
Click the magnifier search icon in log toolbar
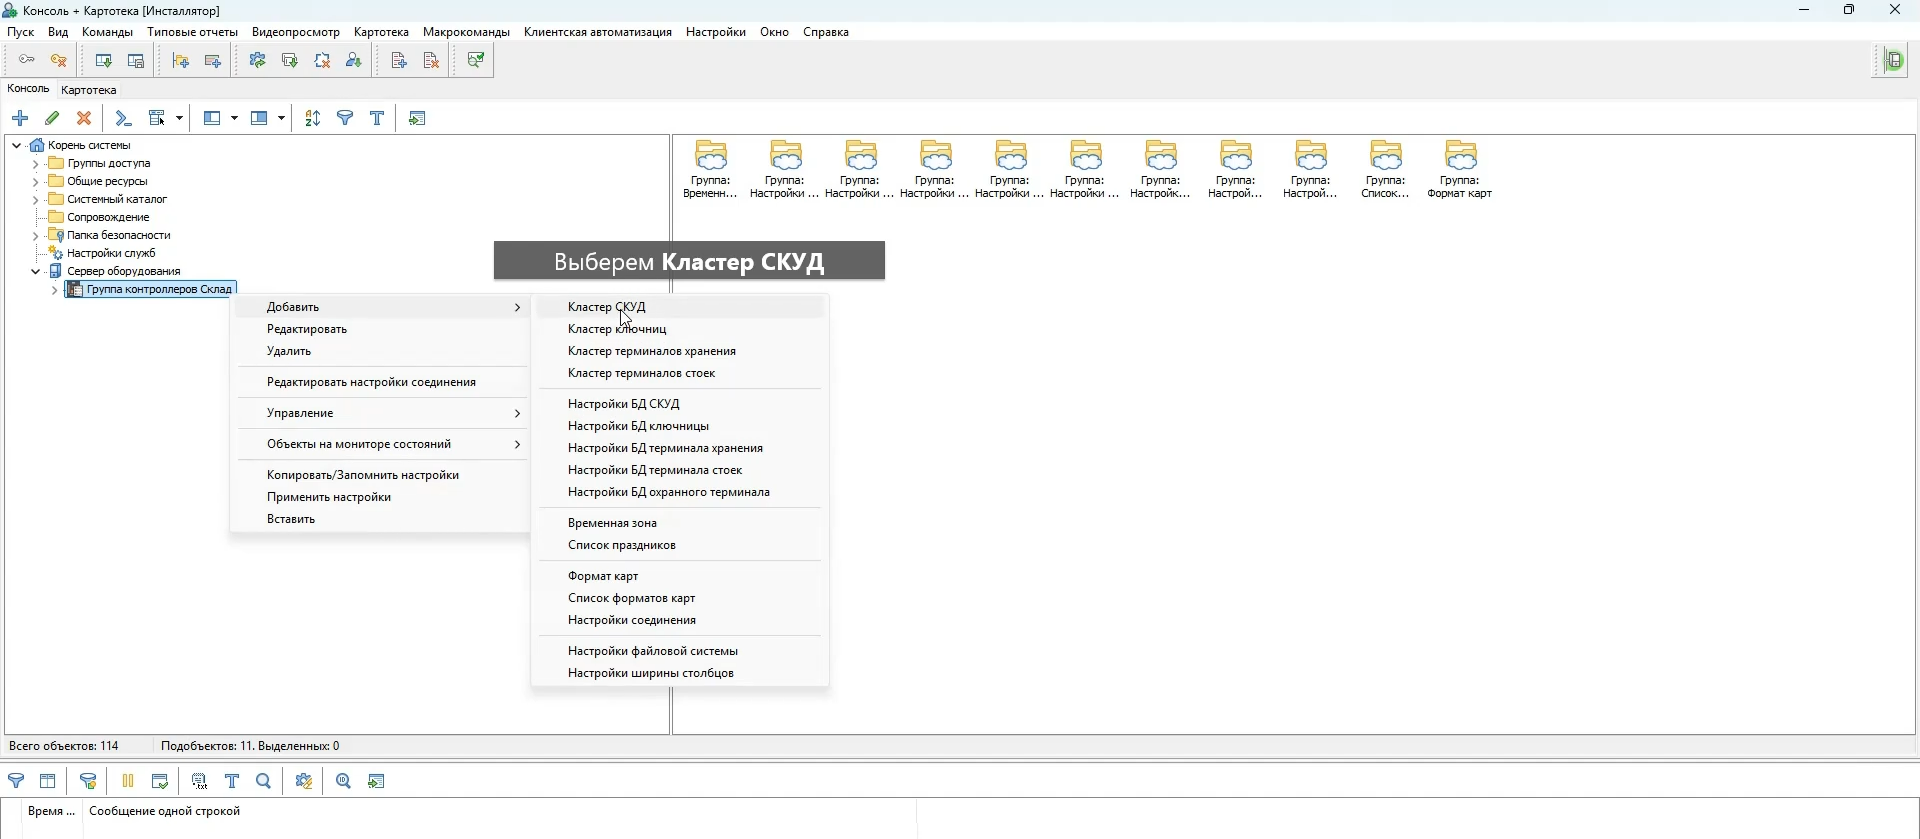coord(264,782)
